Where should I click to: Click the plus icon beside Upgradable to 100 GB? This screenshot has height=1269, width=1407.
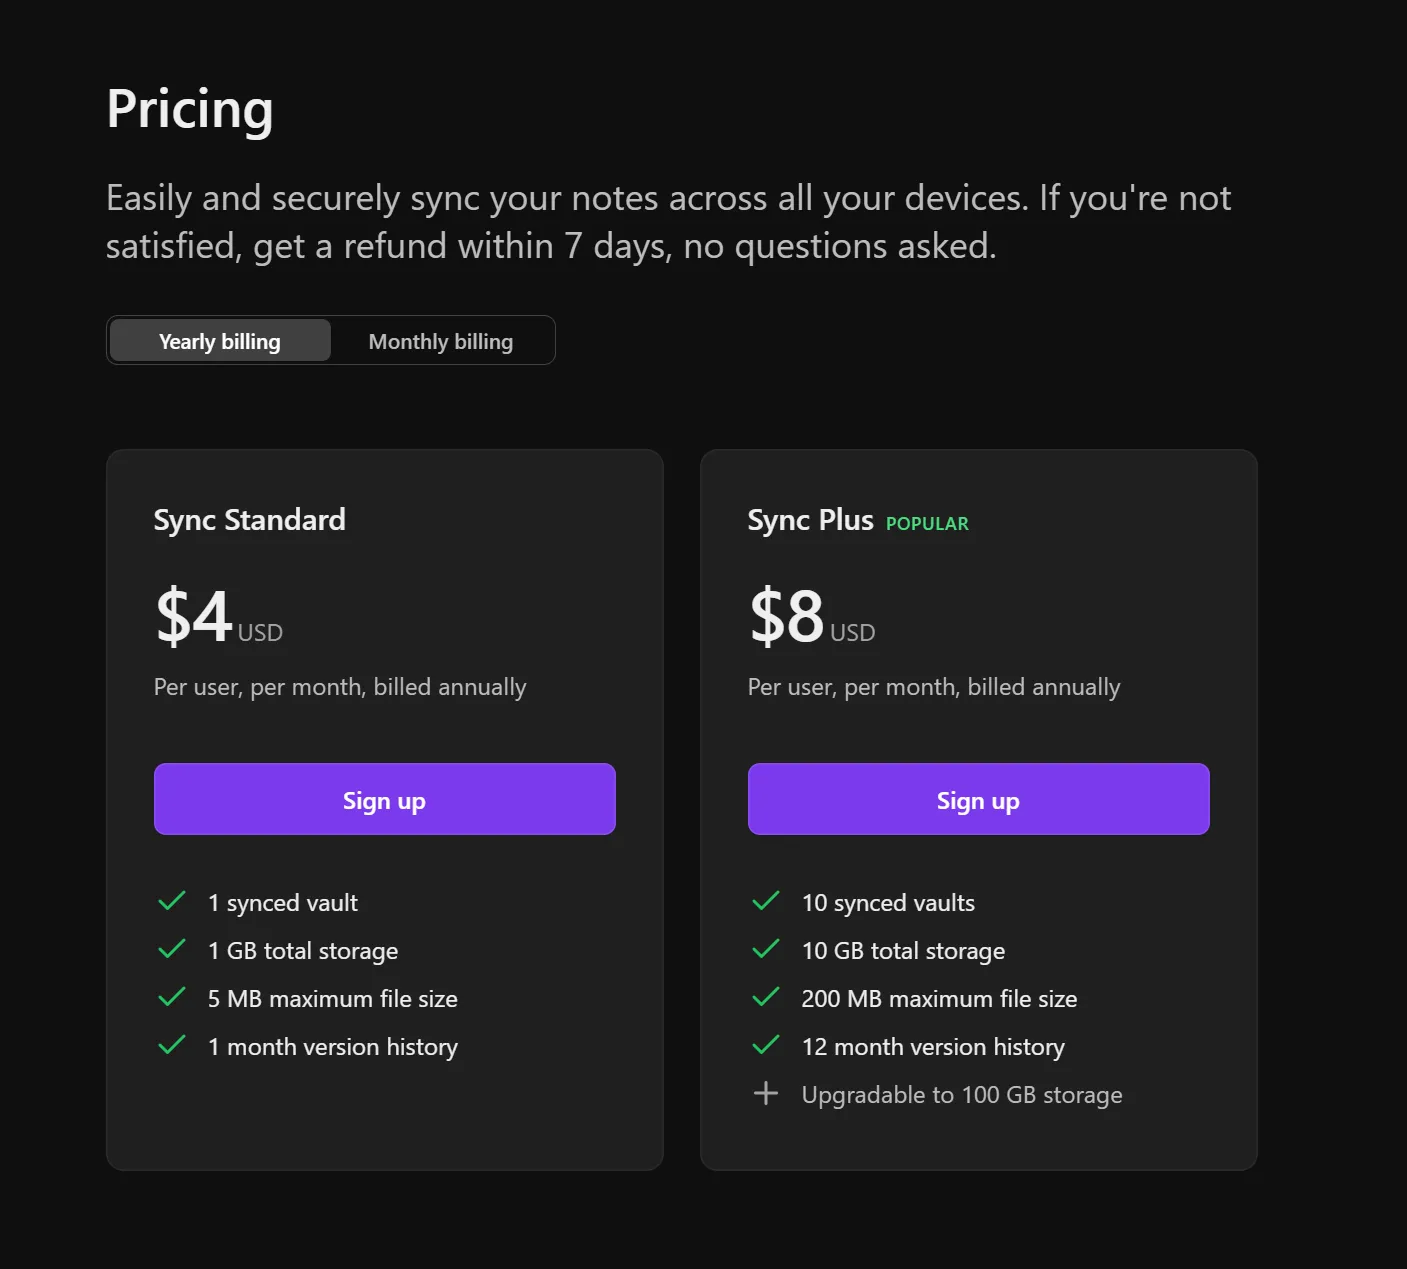click(766, 1093)
